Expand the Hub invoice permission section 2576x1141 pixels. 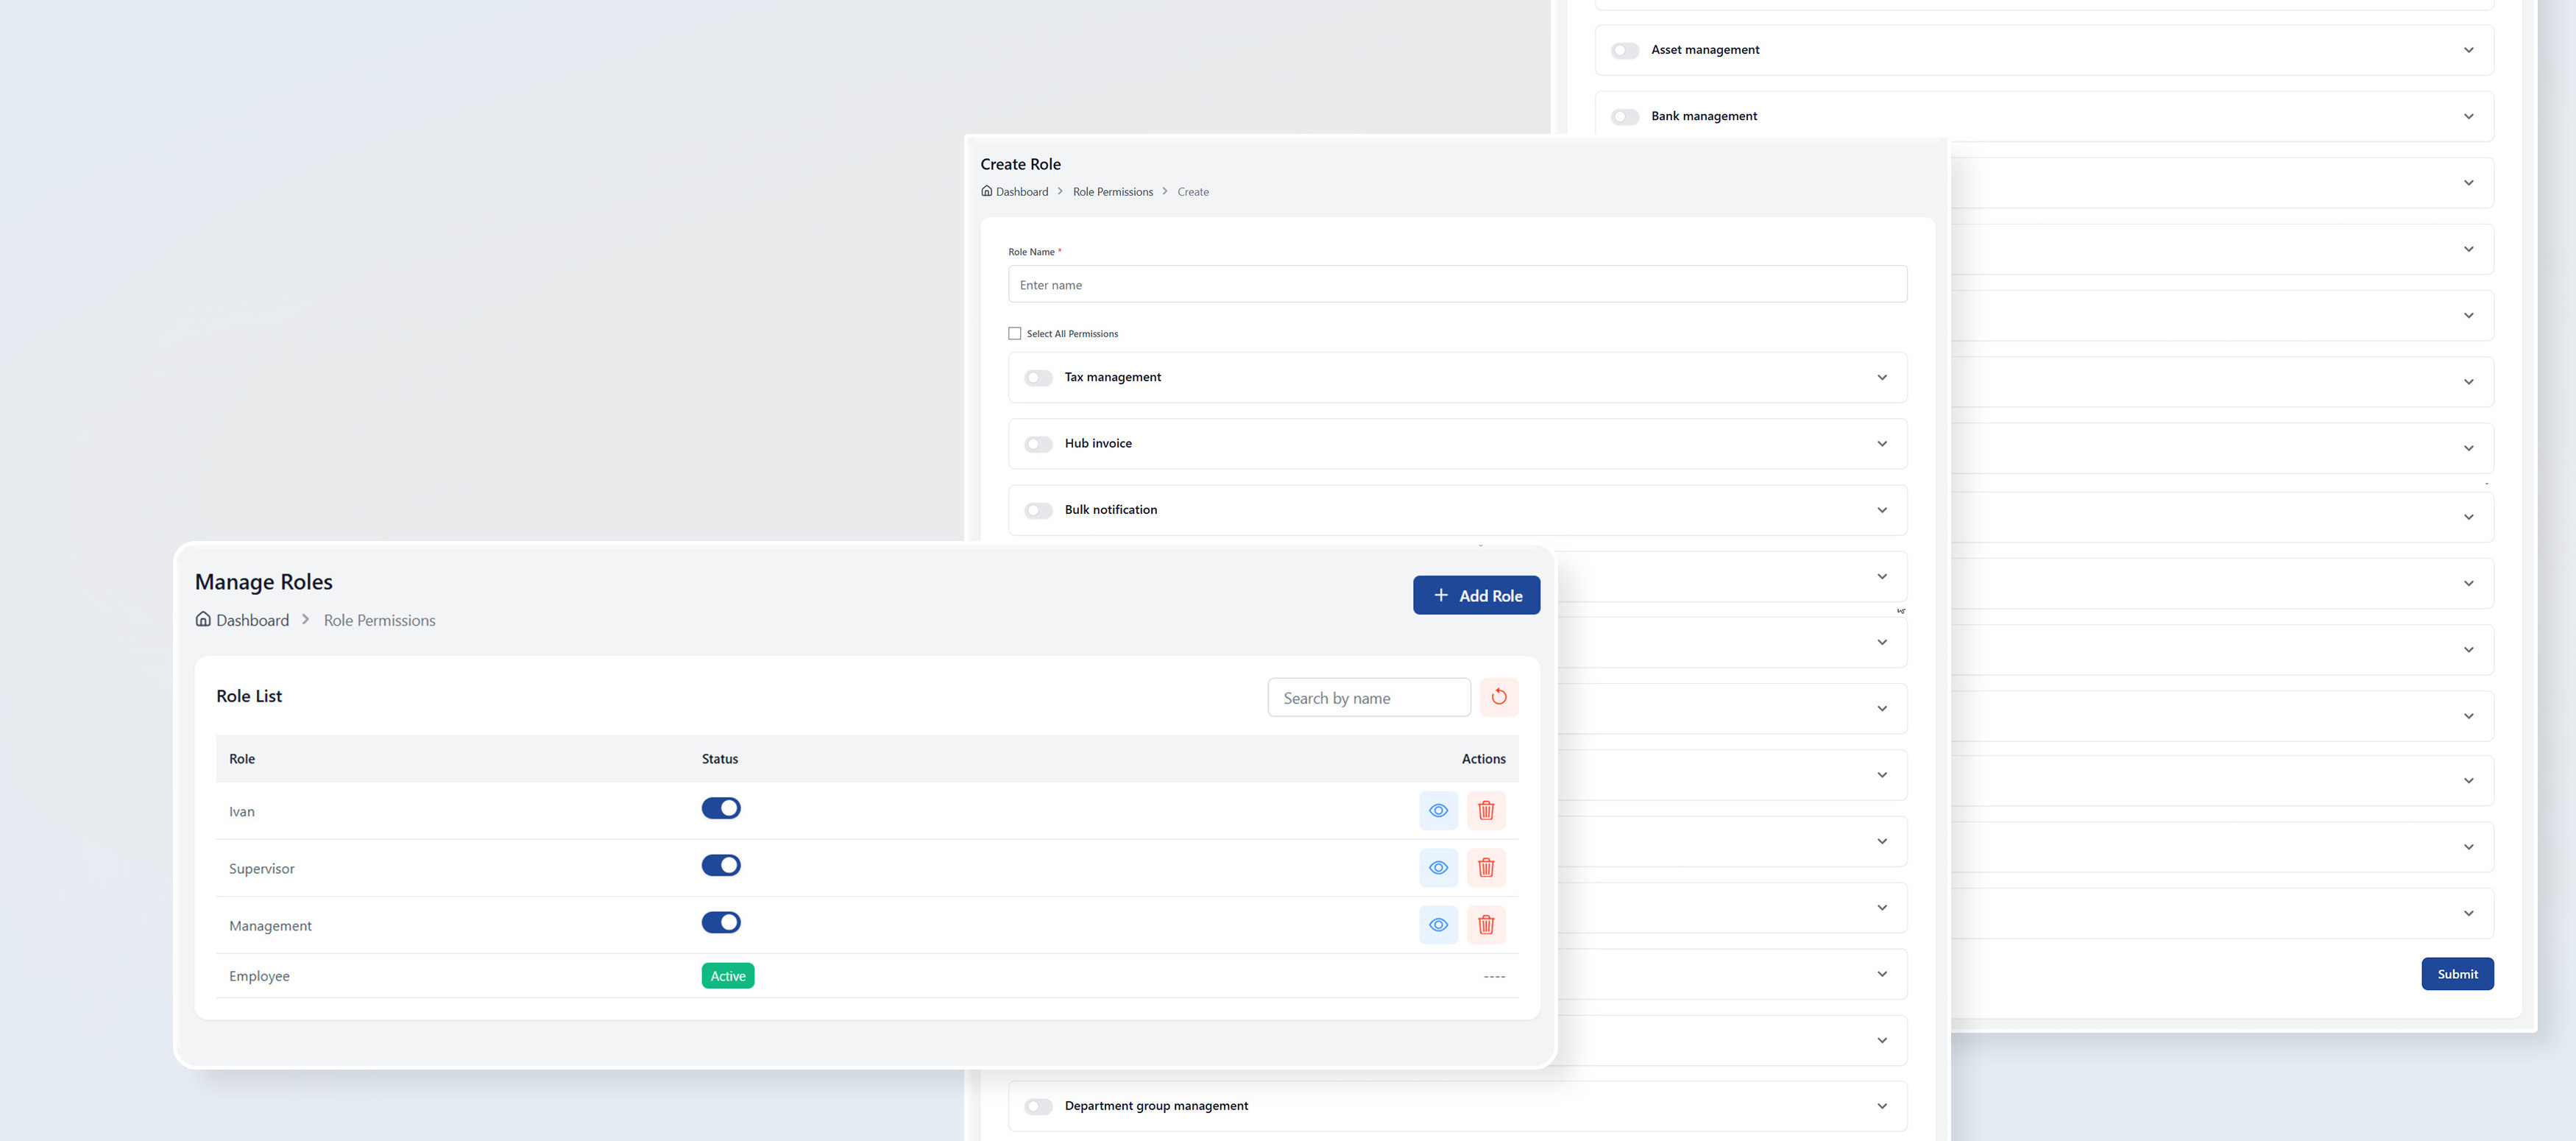[x=1882, y=443]
